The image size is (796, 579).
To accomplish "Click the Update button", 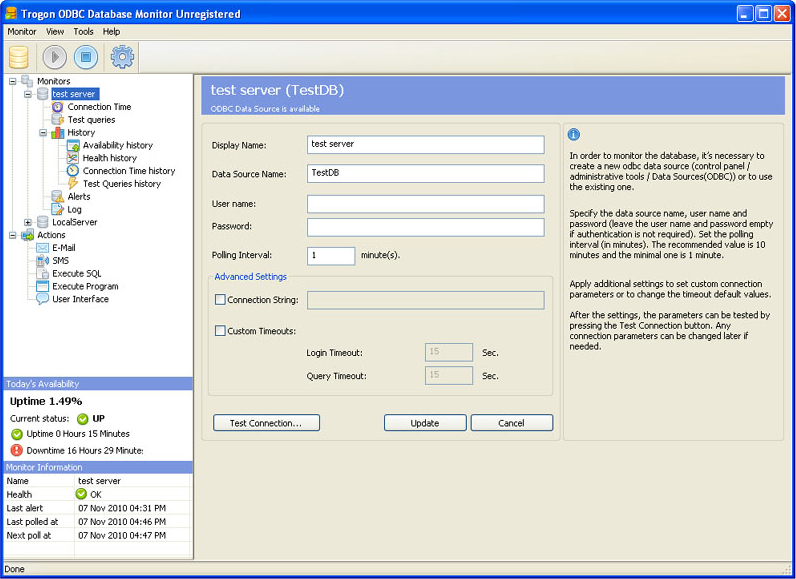I will point(425,423).
